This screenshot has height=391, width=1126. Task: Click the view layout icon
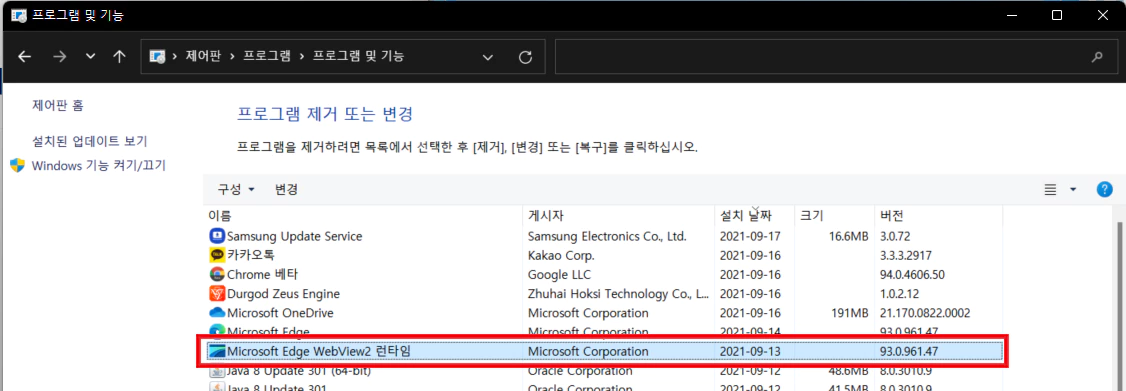pyautogui.click(x=1051, y=190)
